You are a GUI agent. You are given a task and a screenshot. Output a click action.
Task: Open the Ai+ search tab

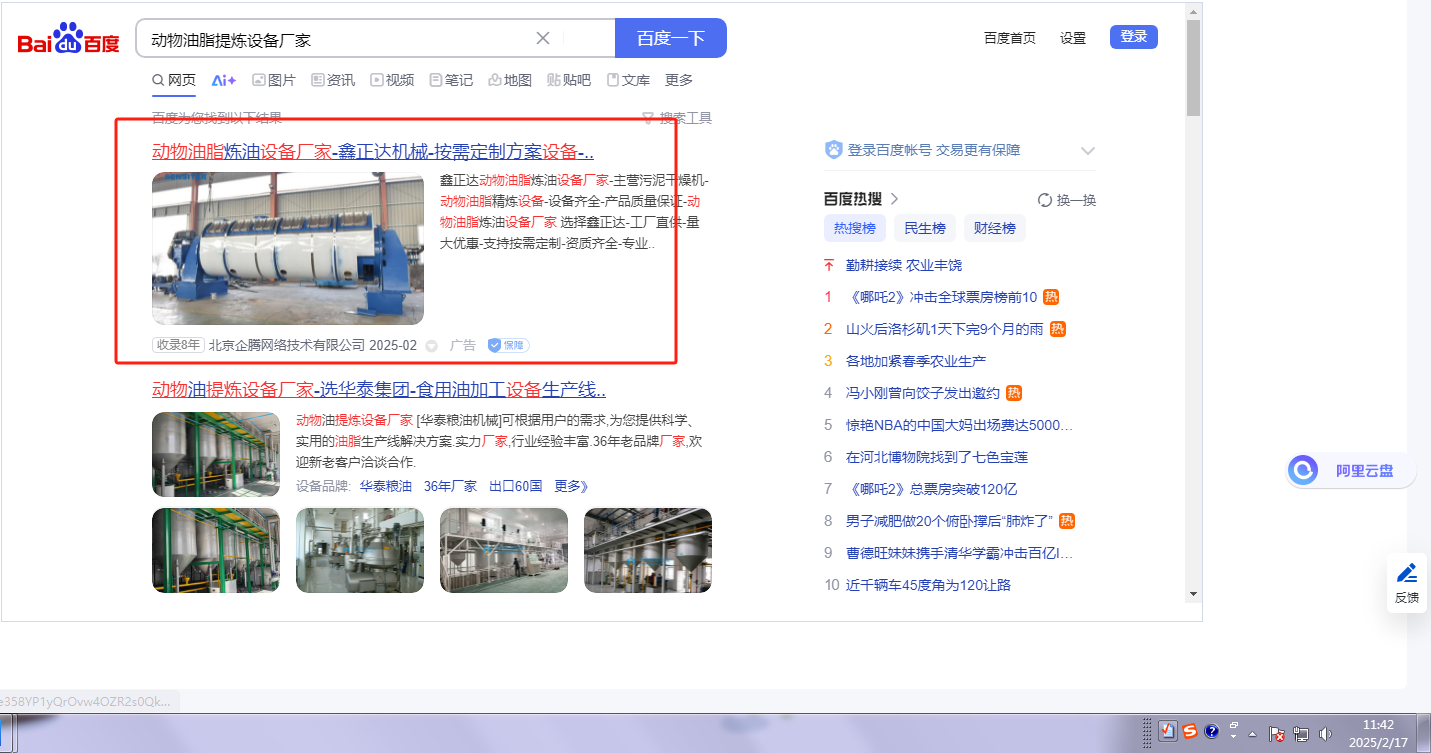223,80
